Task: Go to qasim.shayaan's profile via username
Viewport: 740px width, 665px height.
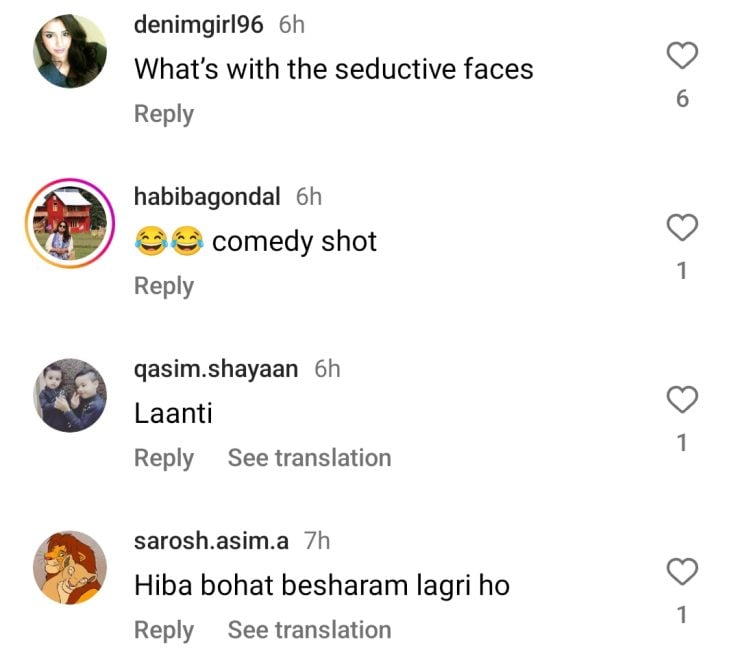Action: click(x=216, y=369)
